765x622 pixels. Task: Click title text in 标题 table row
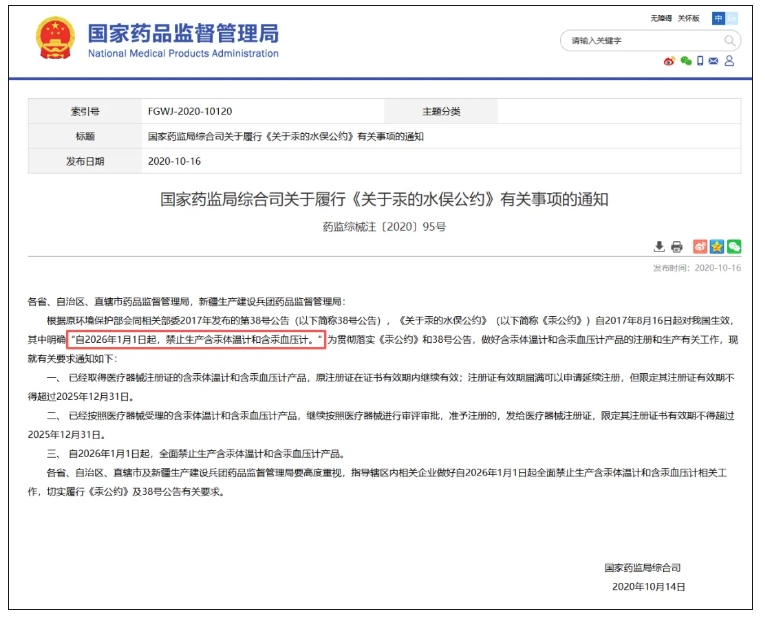point(285,137)
